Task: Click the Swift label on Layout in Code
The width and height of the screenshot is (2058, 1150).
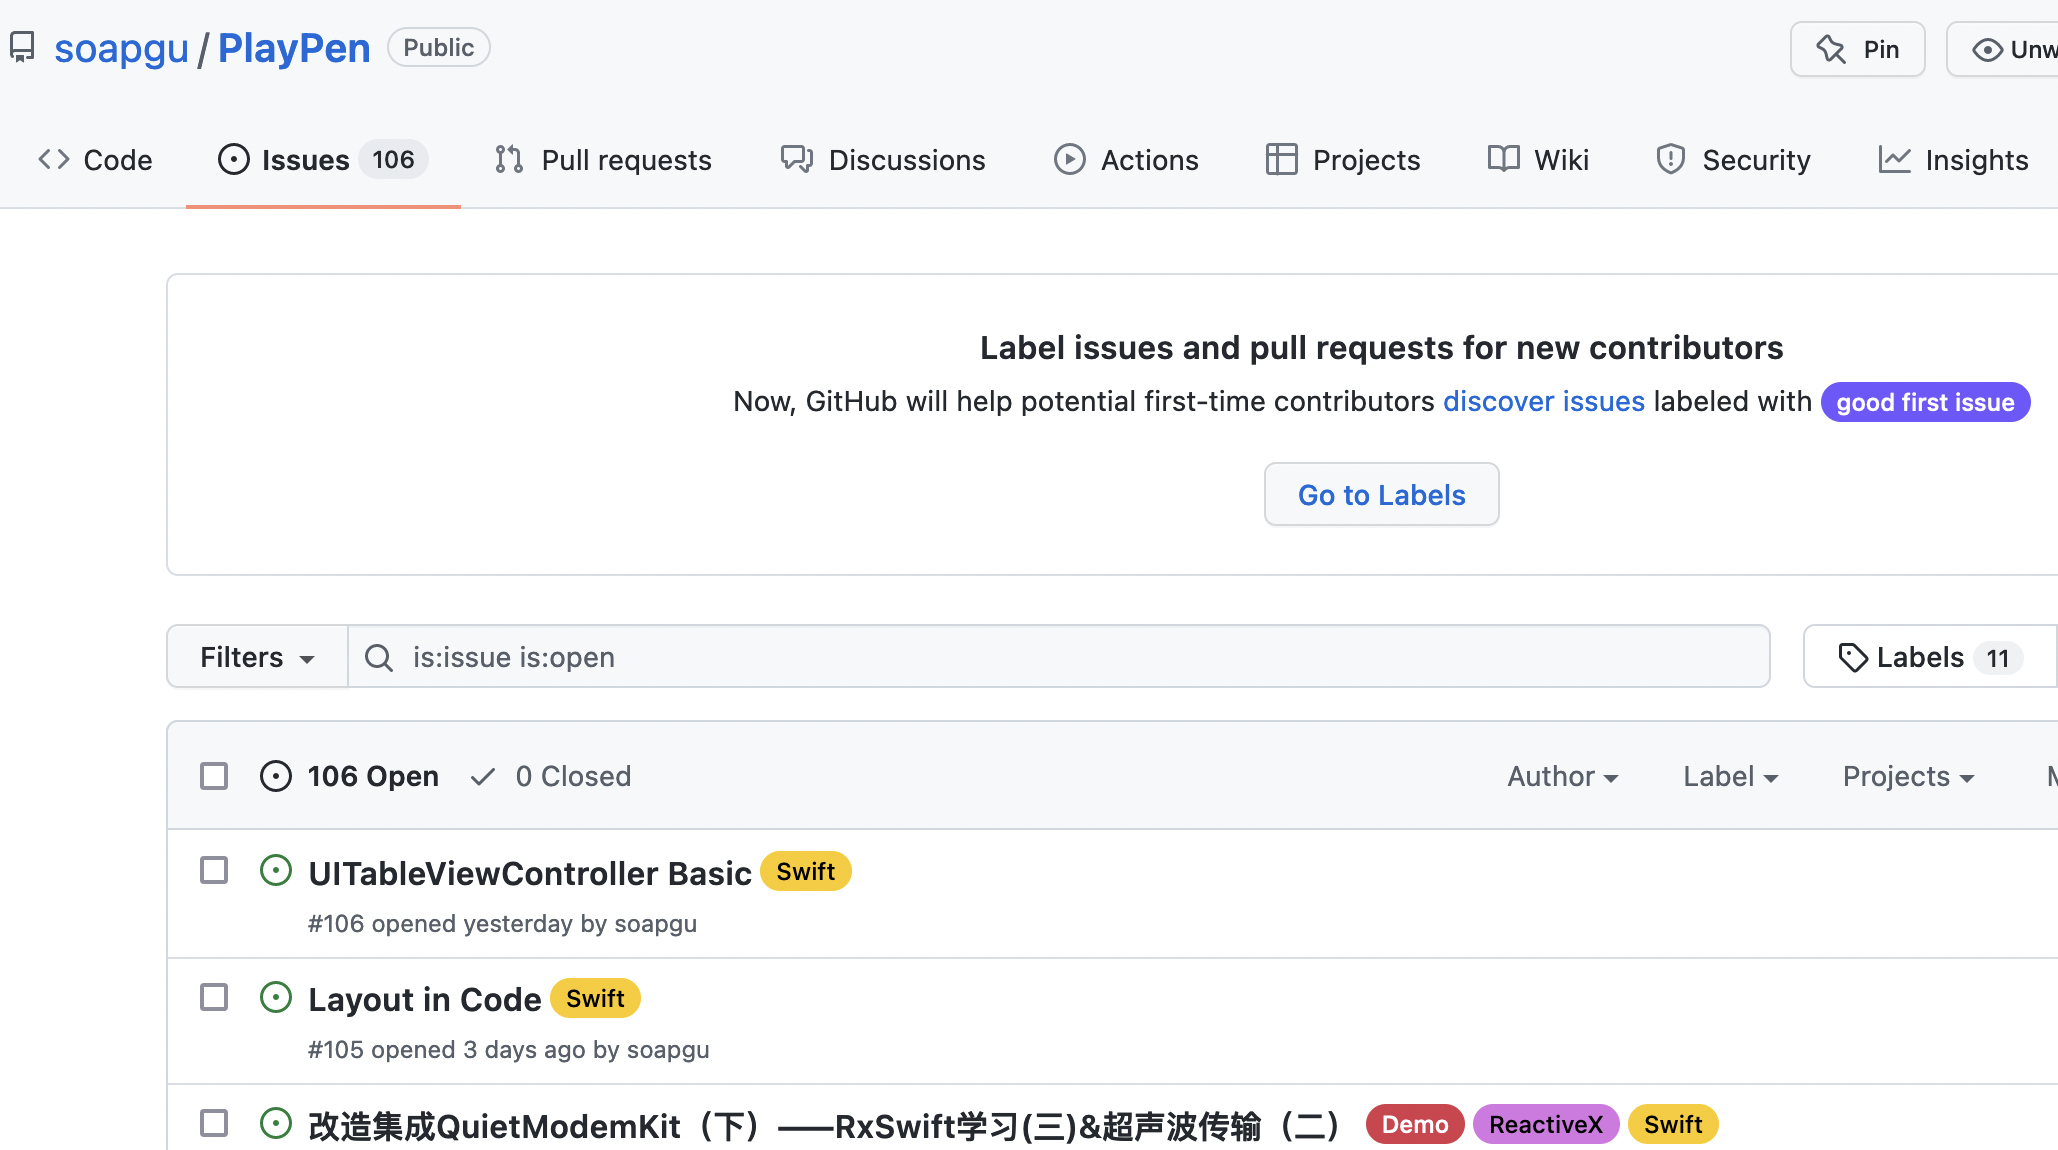Action: pos(595,998)
